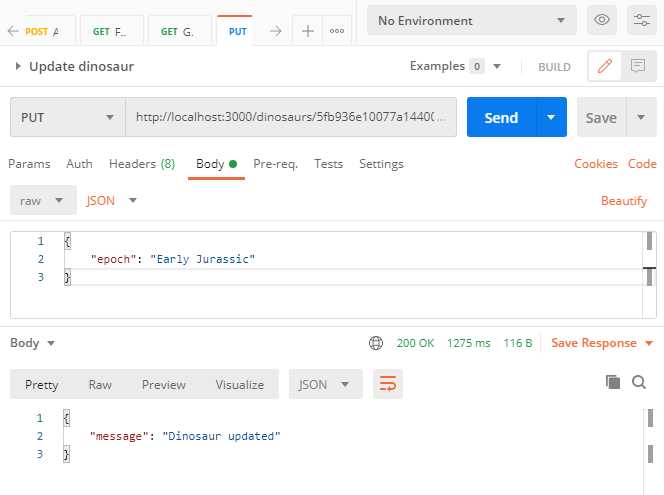Open the Send button dropdown arrow

click(x=551, y=117)
